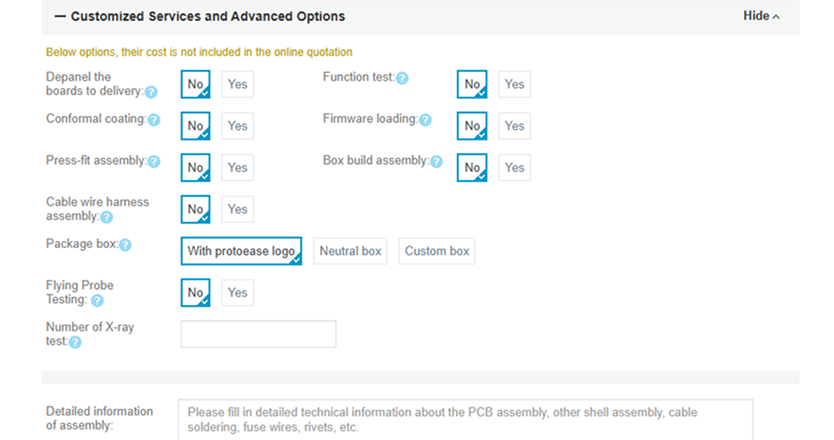The image size is (834, 440).
Task: Click the Firmware loading help icon
Action: pyautogui.click(x=425, y=120)
